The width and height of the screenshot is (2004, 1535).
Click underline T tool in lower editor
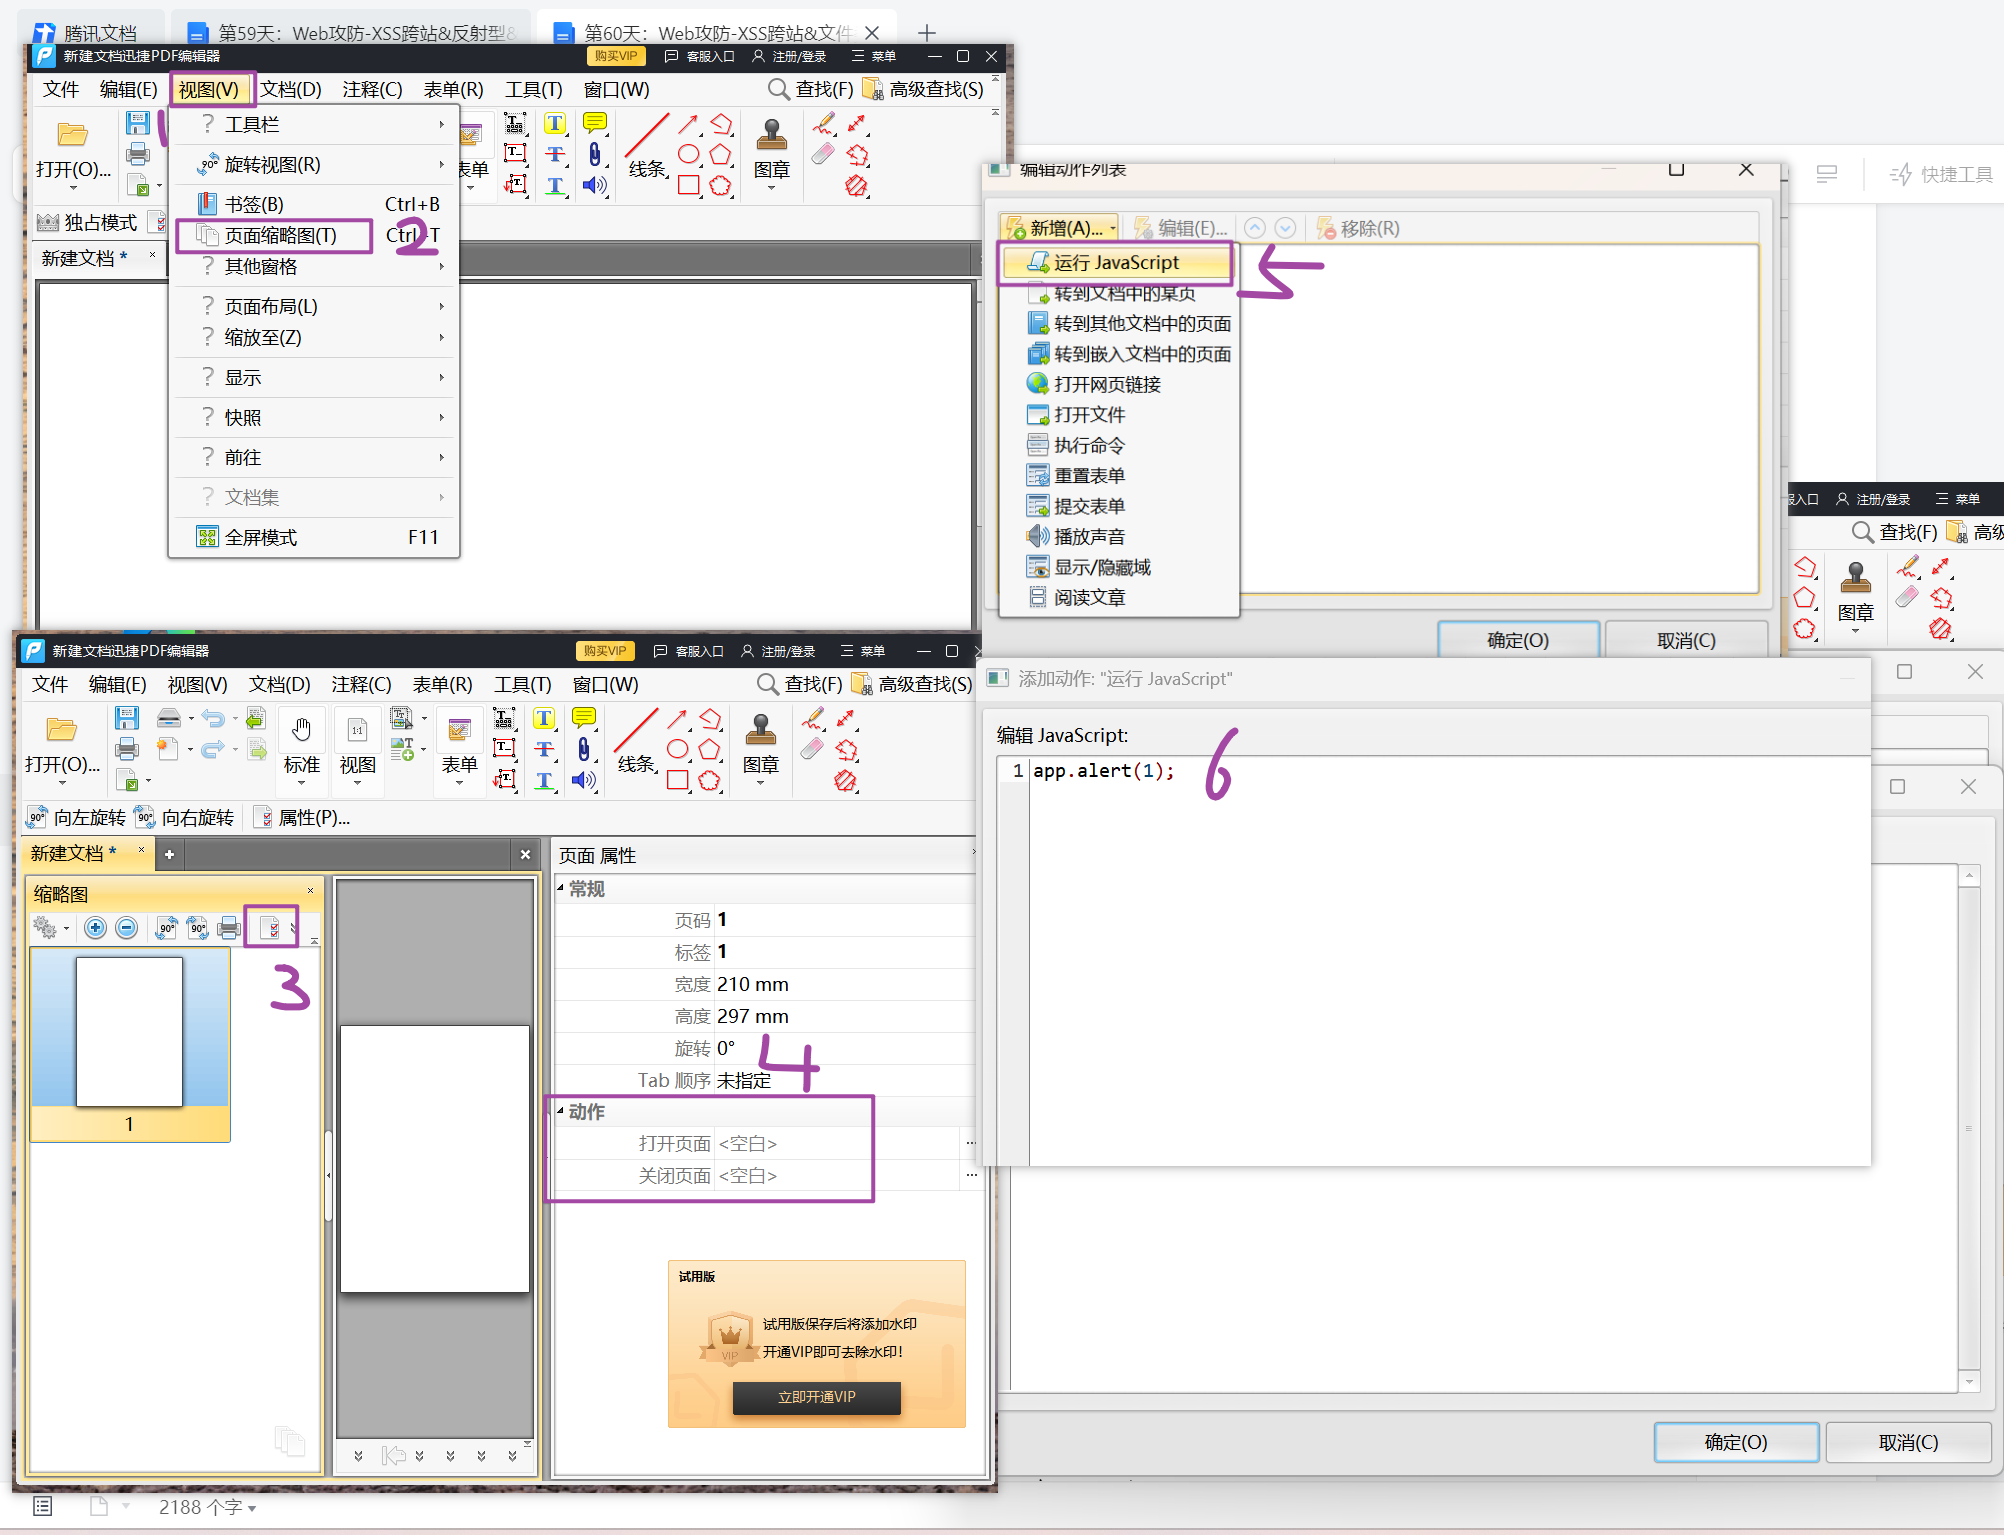[x=544, y=780]
